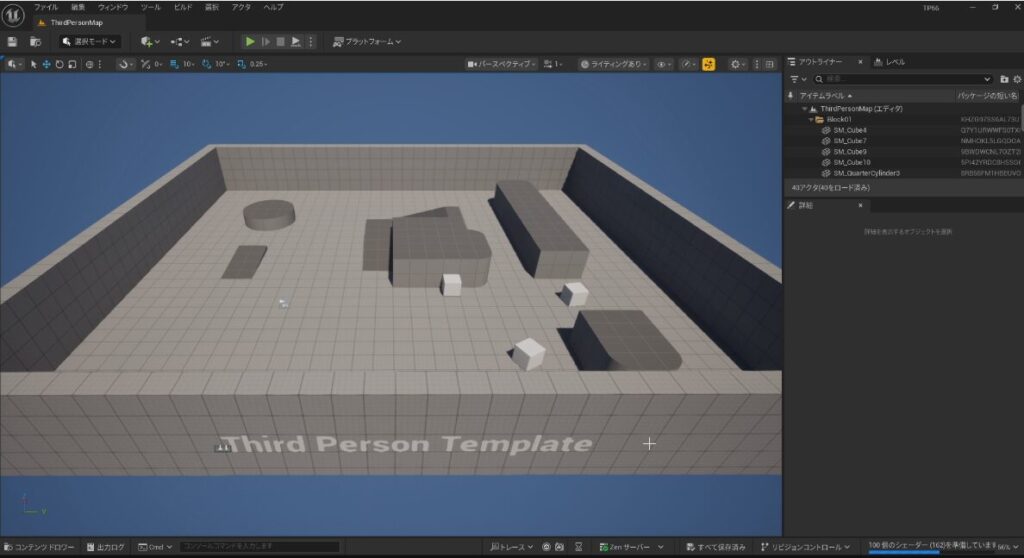Click the save current level icon
Viewport: 1024px width, 558px height.
(12, 42)
